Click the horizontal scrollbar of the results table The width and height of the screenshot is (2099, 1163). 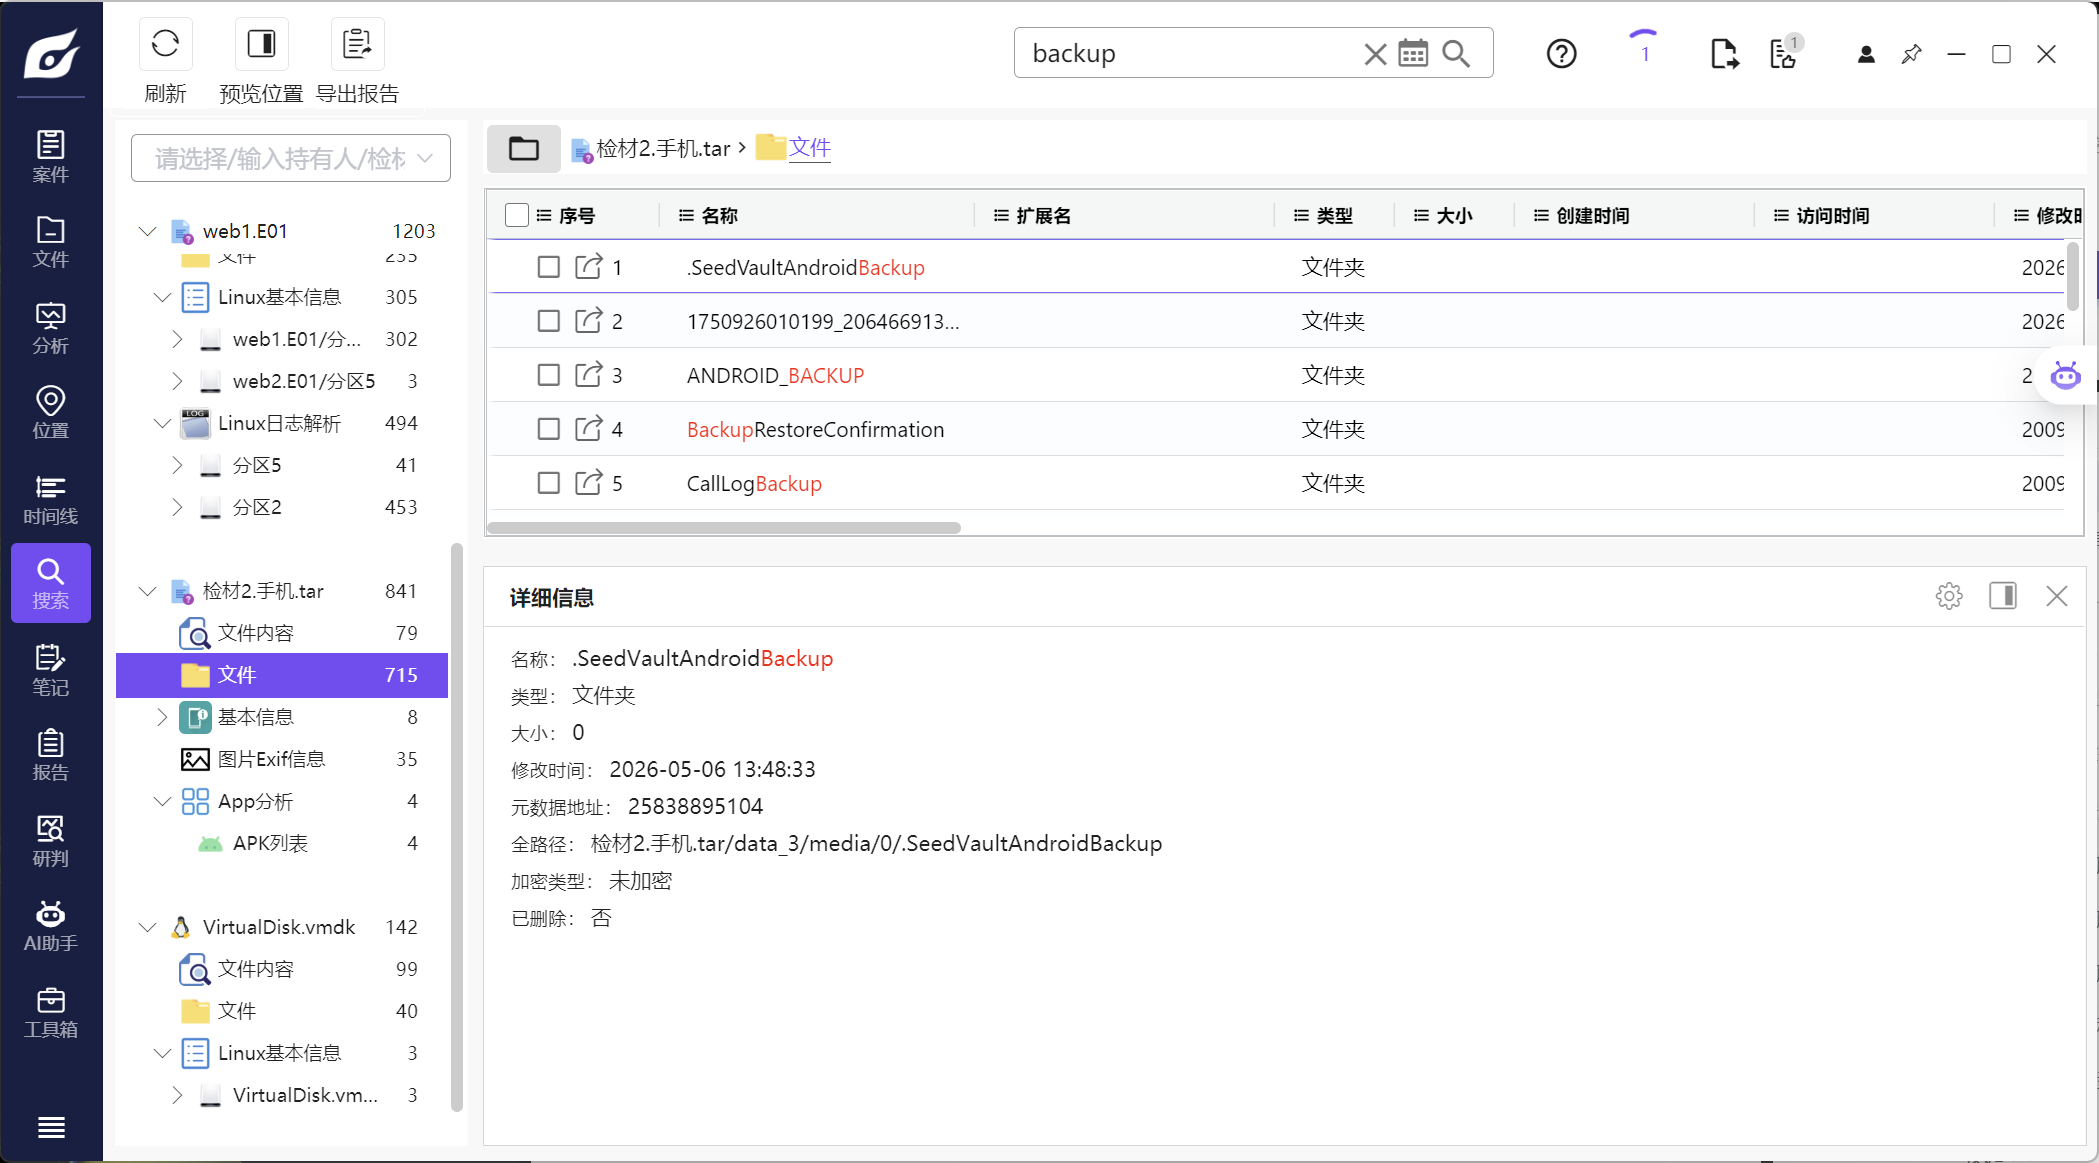pos(724,527)
